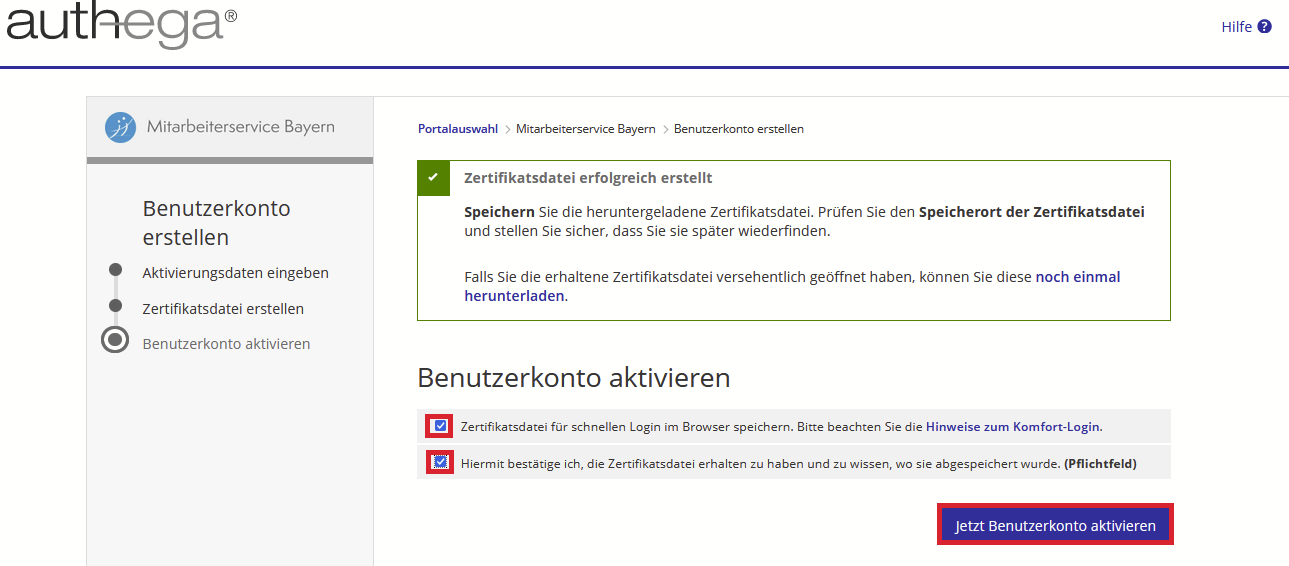
Task: Uncheck the mandatory certificate confirmation checkbox
Action: coord(440,462)
